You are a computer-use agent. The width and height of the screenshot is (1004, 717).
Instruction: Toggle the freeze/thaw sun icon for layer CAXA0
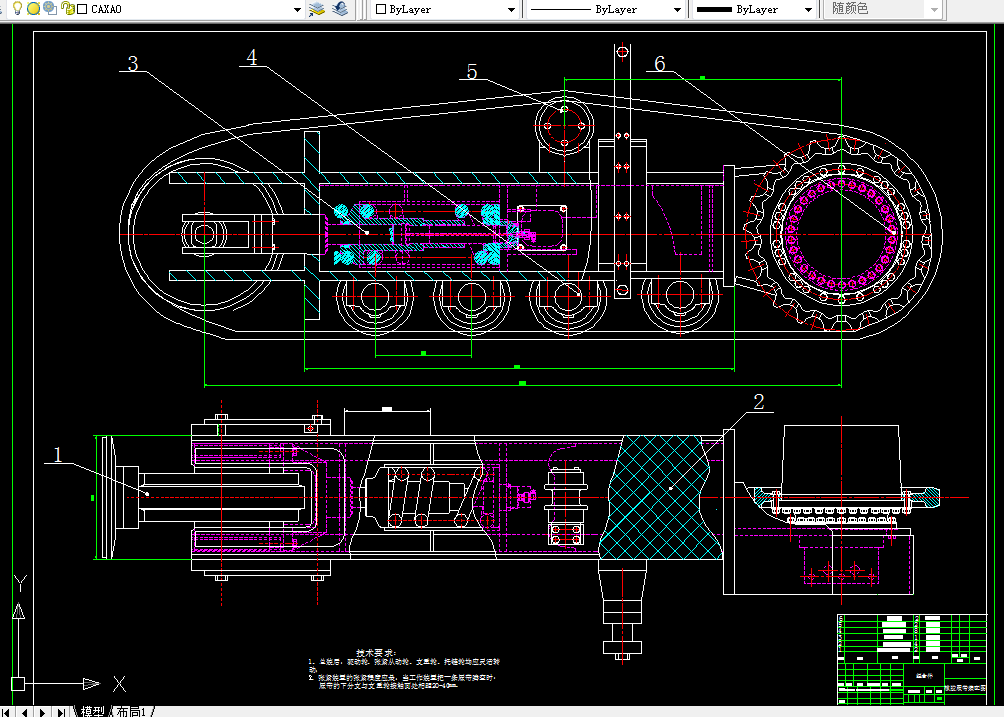click(x=33, y=9)
